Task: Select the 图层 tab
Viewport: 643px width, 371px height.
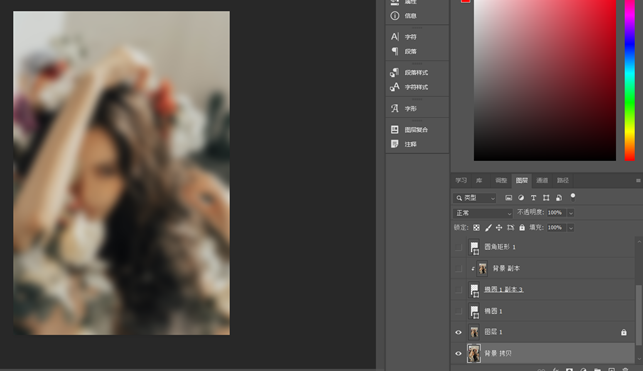Action: (x=522, y=180)
